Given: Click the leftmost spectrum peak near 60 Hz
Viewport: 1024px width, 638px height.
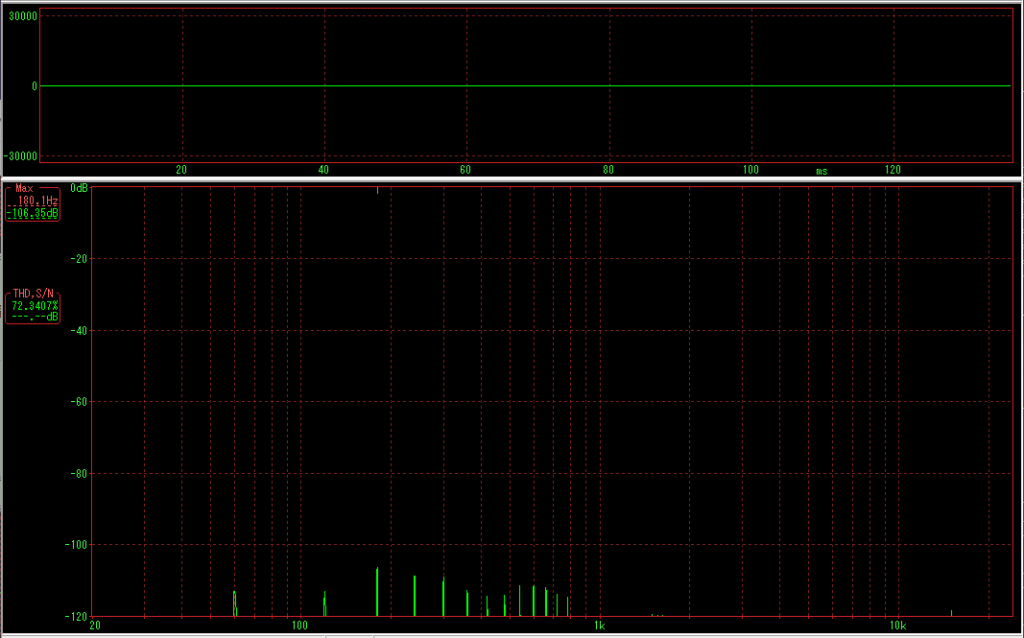Looking at the screenshot, I should click(x=234, y=603).
